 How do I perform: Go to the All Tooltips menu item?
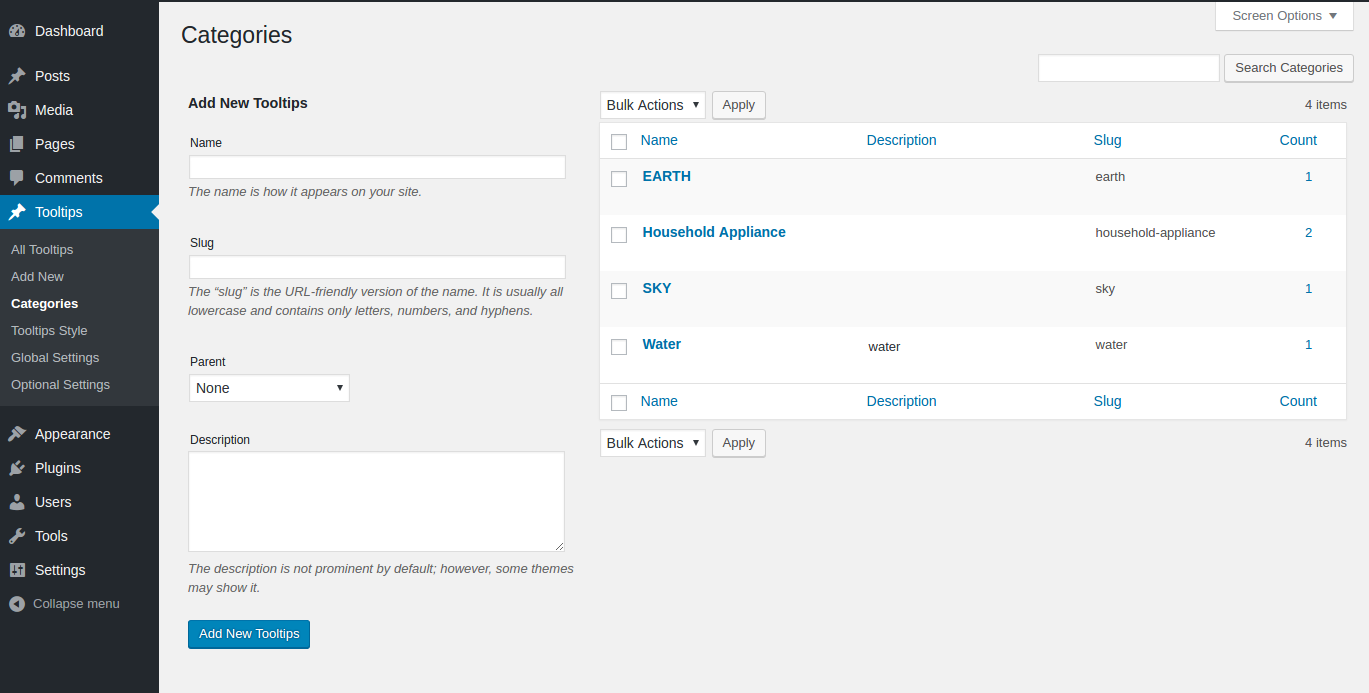[x=42, y=249]
